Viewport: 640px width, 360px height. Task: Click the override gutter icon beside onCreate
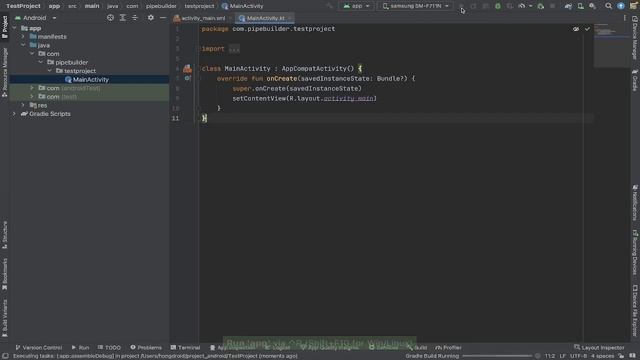(187, 78)
